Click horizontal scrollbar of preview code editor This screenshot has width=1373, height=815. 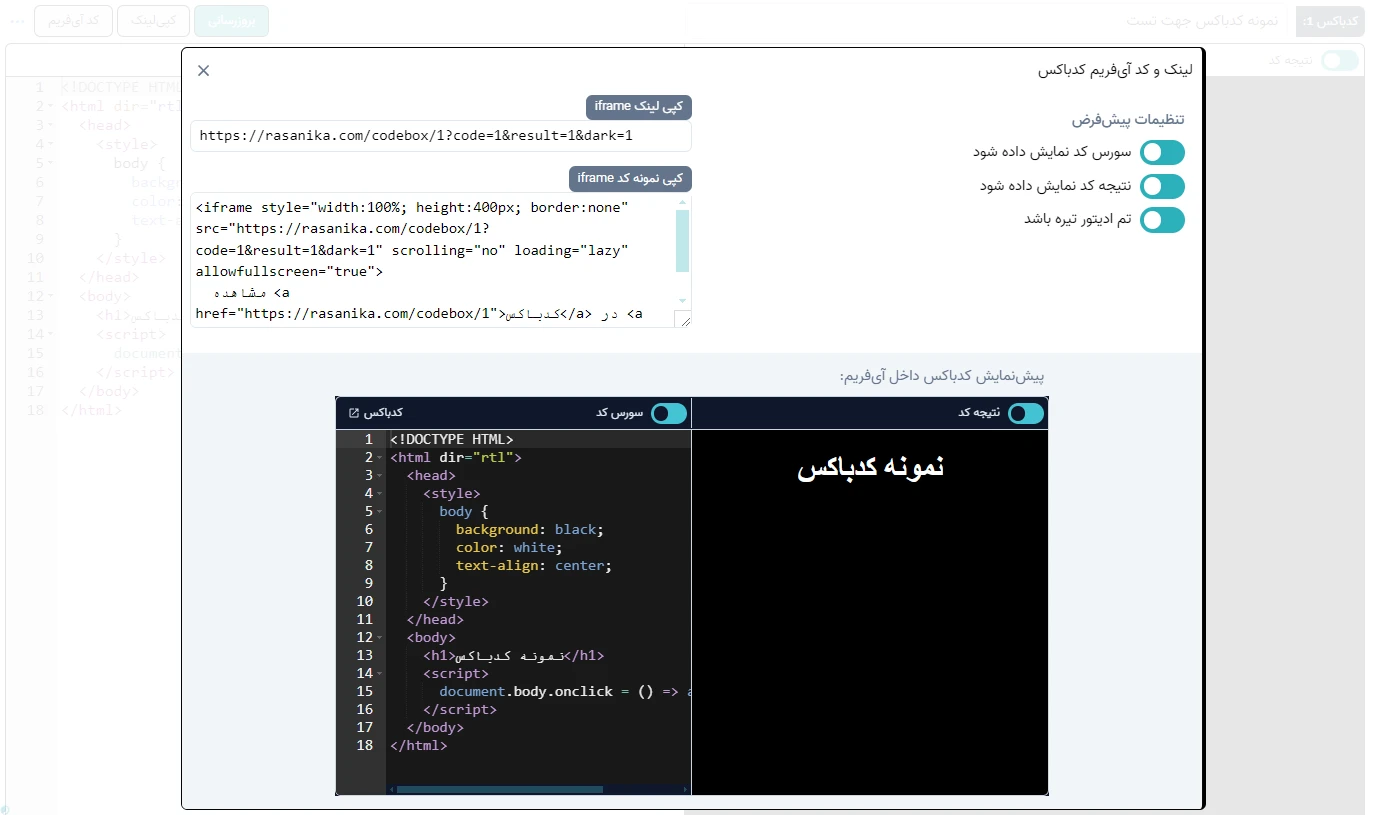coord(500,789)
